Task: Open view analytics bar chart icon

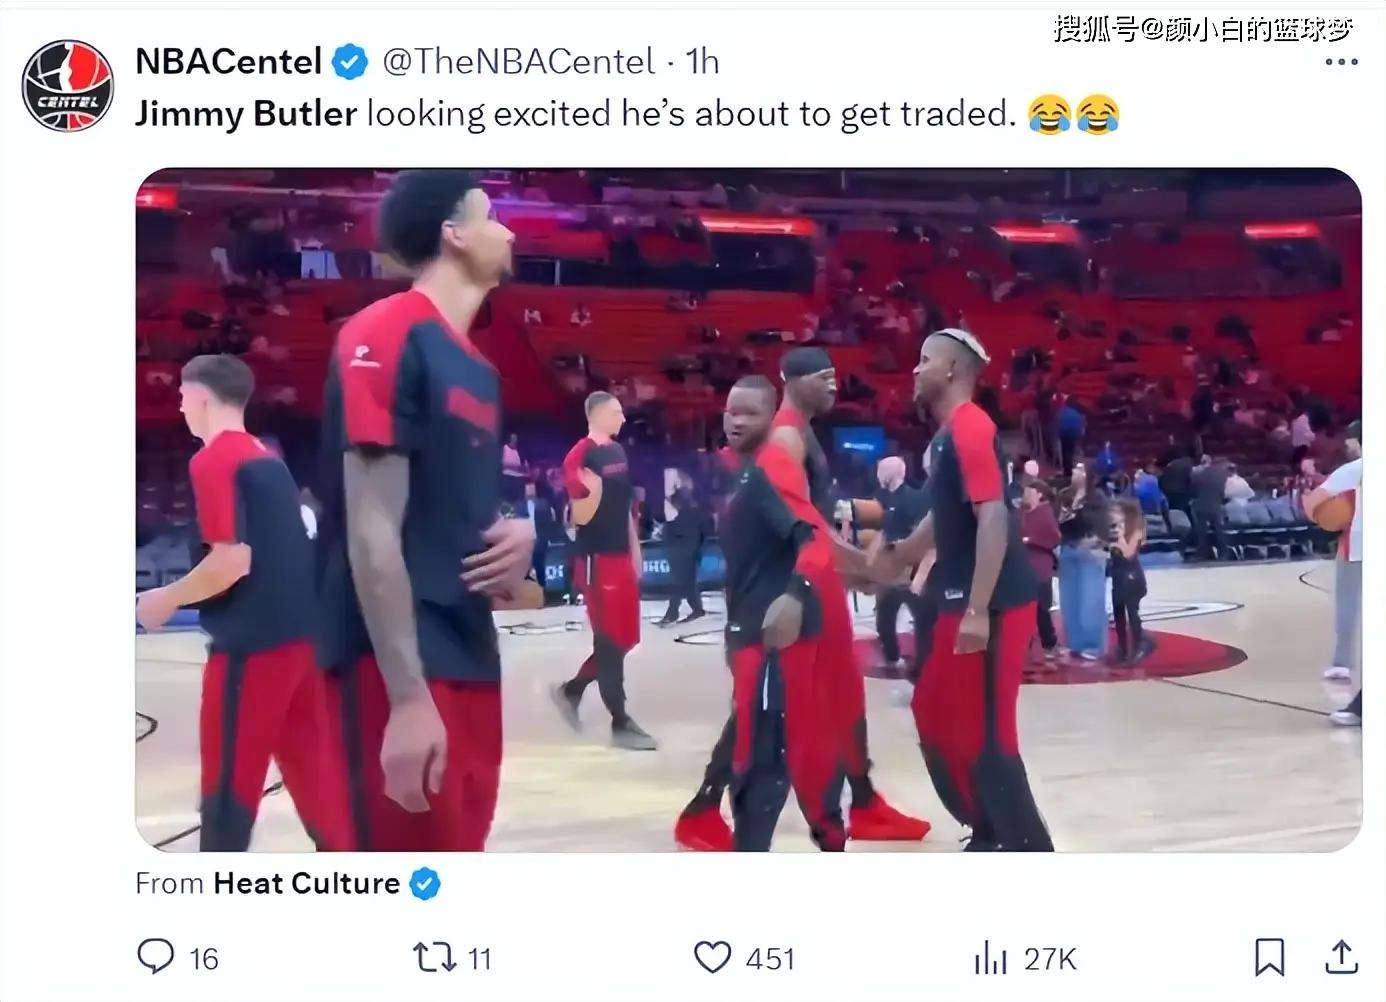Action: [x=990, y=958]
